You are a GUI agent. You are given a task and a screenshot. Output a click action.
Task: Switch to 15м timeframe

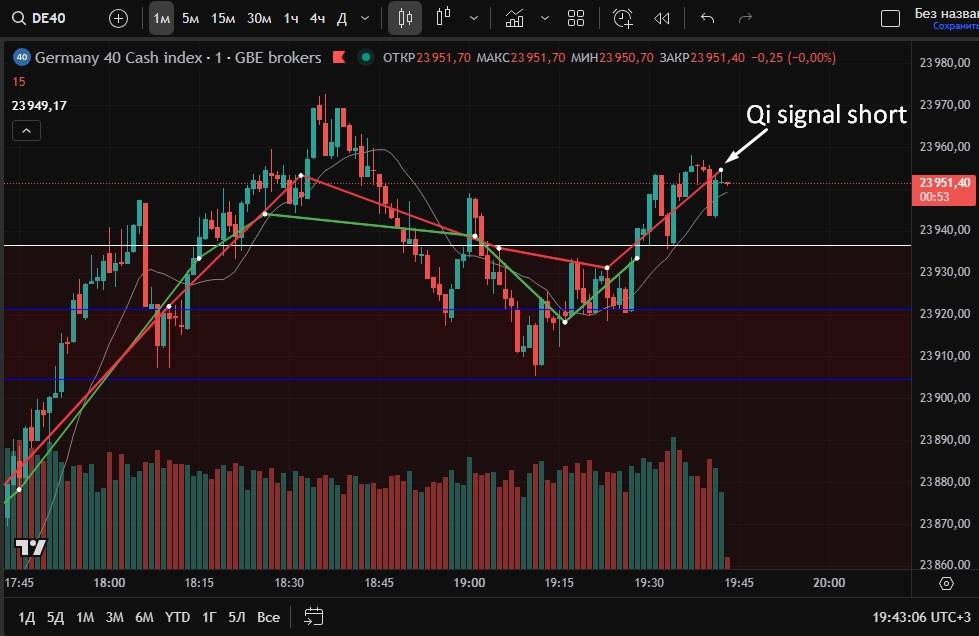[223, 18]
